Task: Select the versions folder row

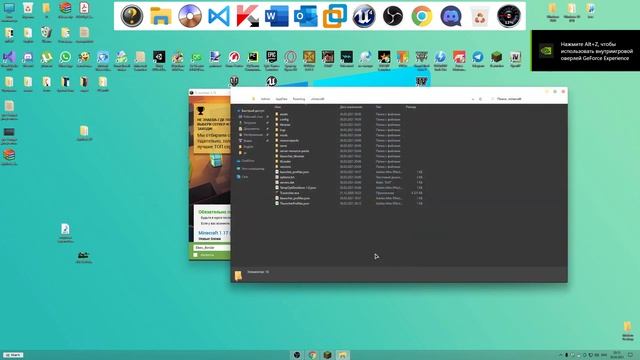Action: click(349, 167)
